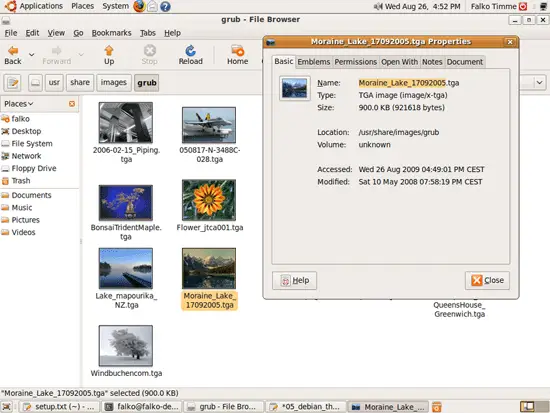The height and width of the screenshot is (413, 550).
Task: Switch to the Permissions tab
Action: click(355, 62)
